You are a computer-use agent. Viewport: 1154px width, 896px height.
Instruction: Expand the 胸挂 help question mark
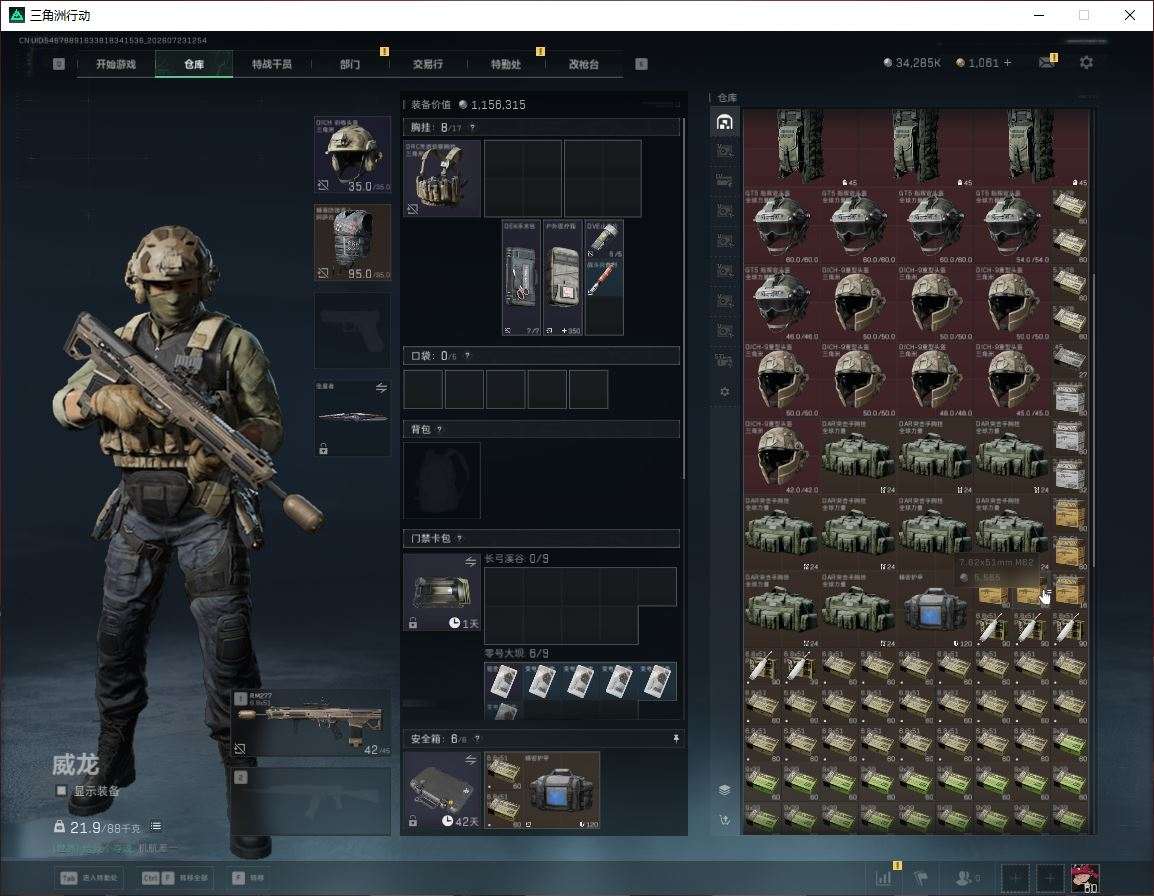472,127
